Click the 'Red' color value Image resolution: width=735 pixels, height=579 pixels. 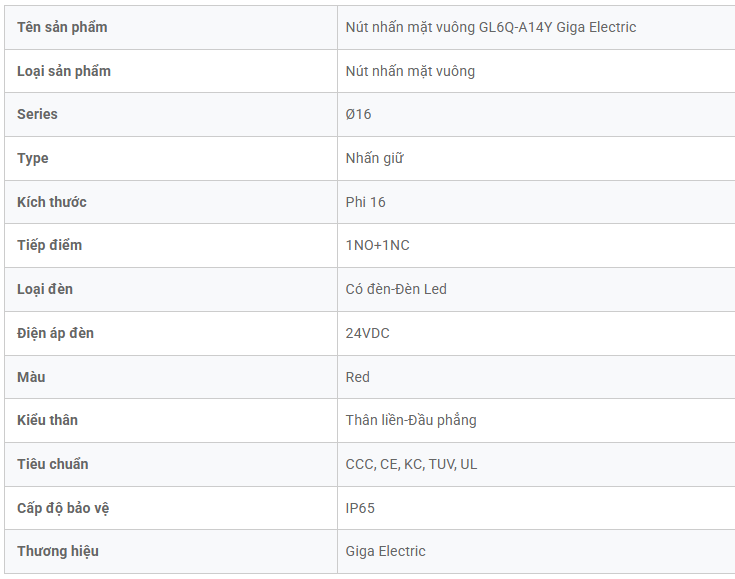coord(357,377)
